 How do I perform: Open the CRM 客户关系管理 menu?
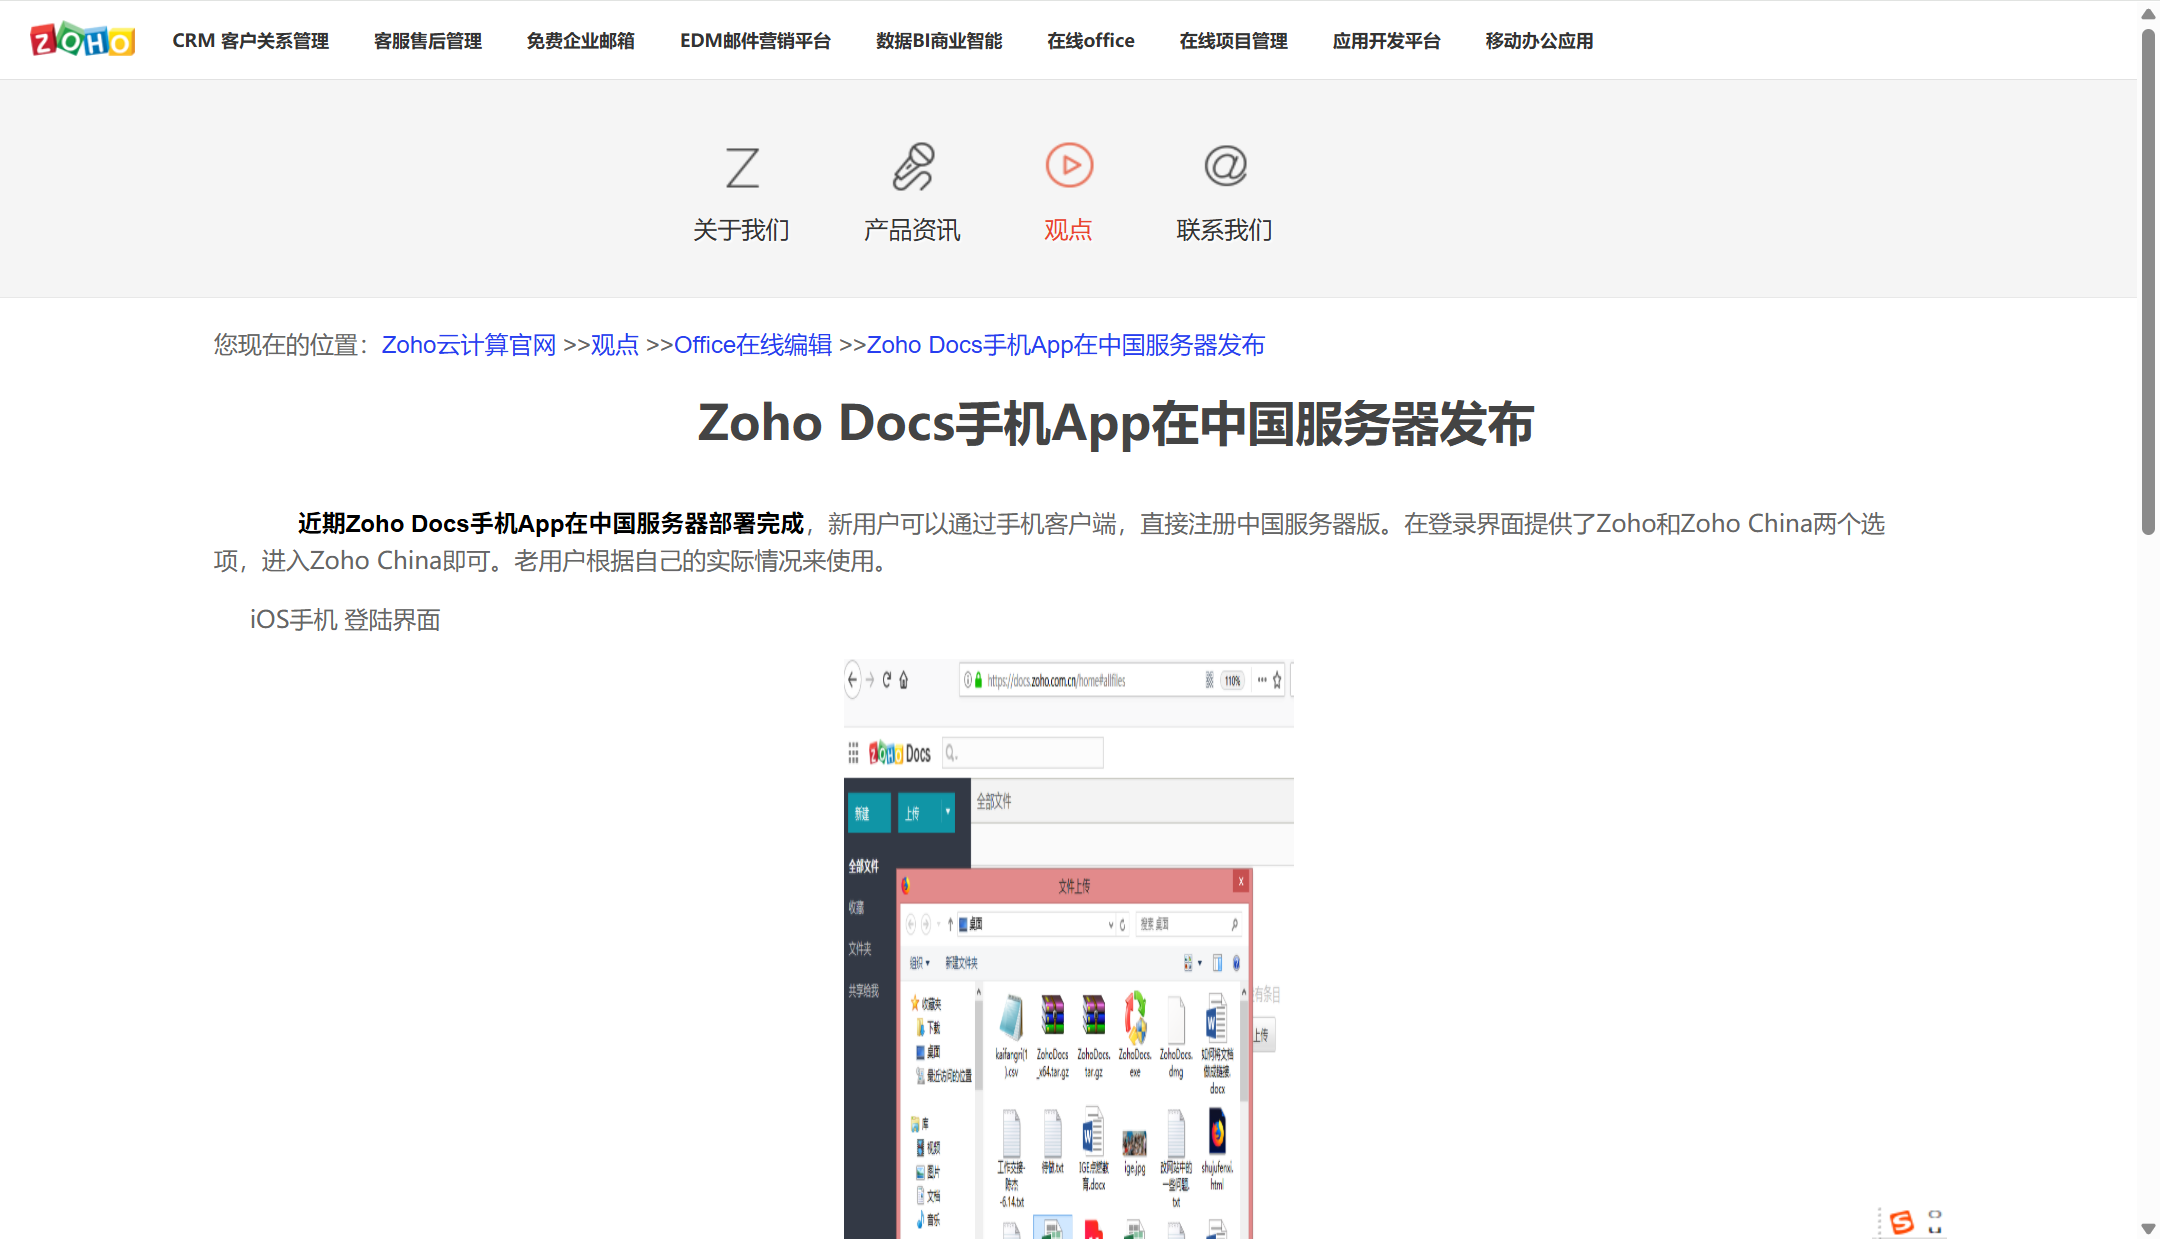pyautogui.click(x=251, y=40)
